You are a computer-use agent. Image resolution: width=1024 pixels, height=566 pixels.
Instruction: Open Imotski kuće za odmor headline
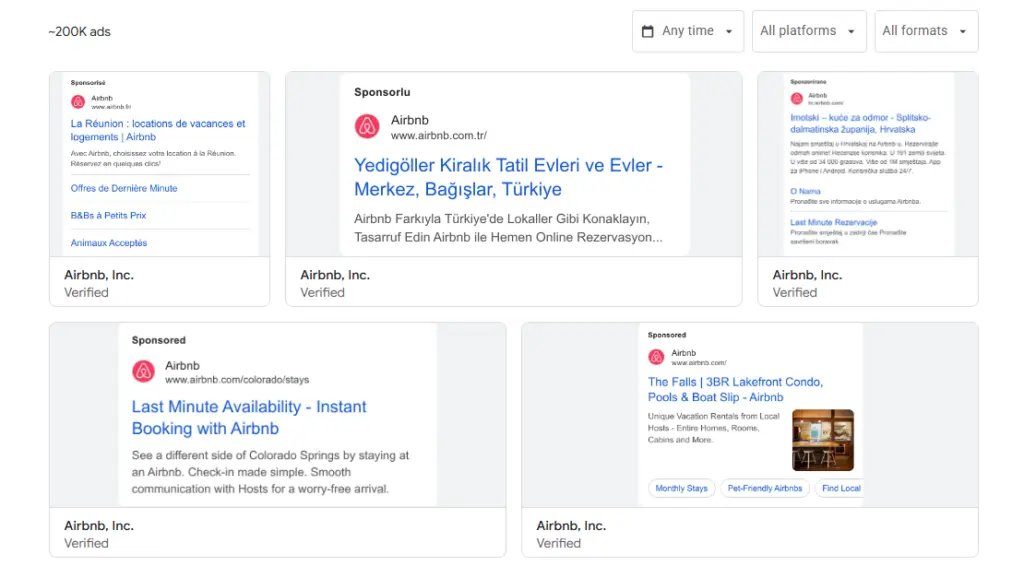(861, 123)
